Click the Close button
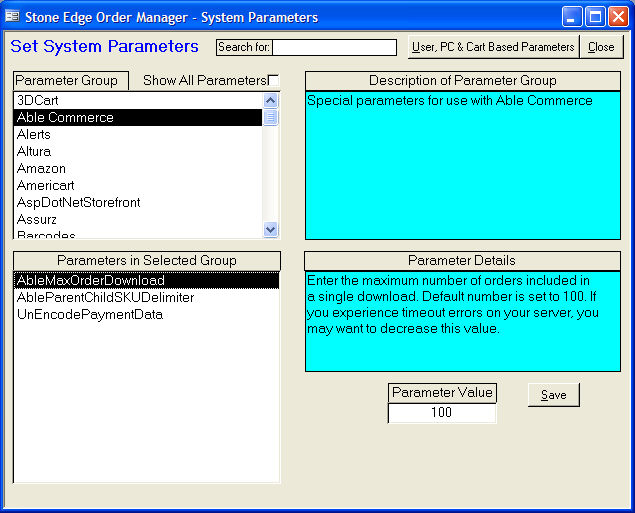Image resolution: width=635 pixels, height=513 pixels. [x=601, y=47]
